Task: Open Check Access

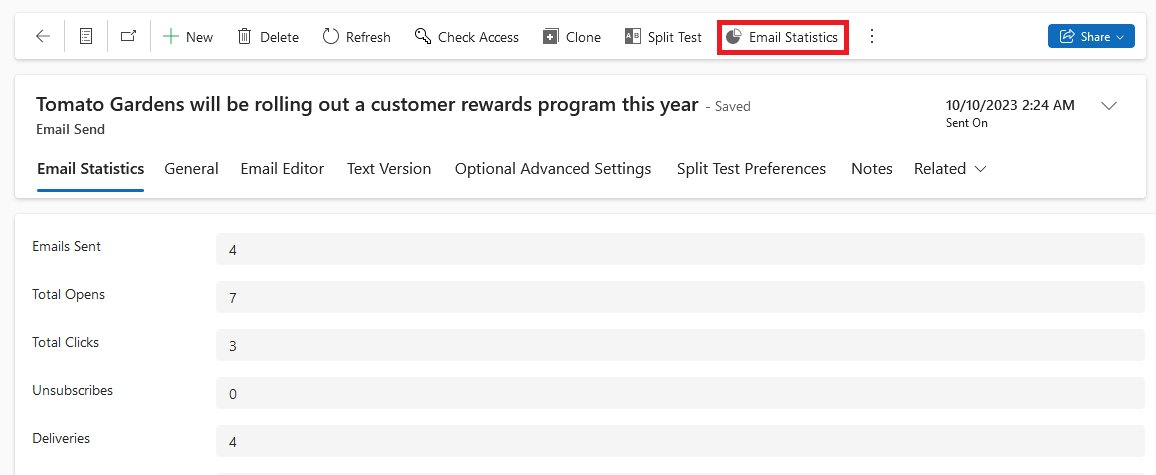Action: (x=467, y=36)
